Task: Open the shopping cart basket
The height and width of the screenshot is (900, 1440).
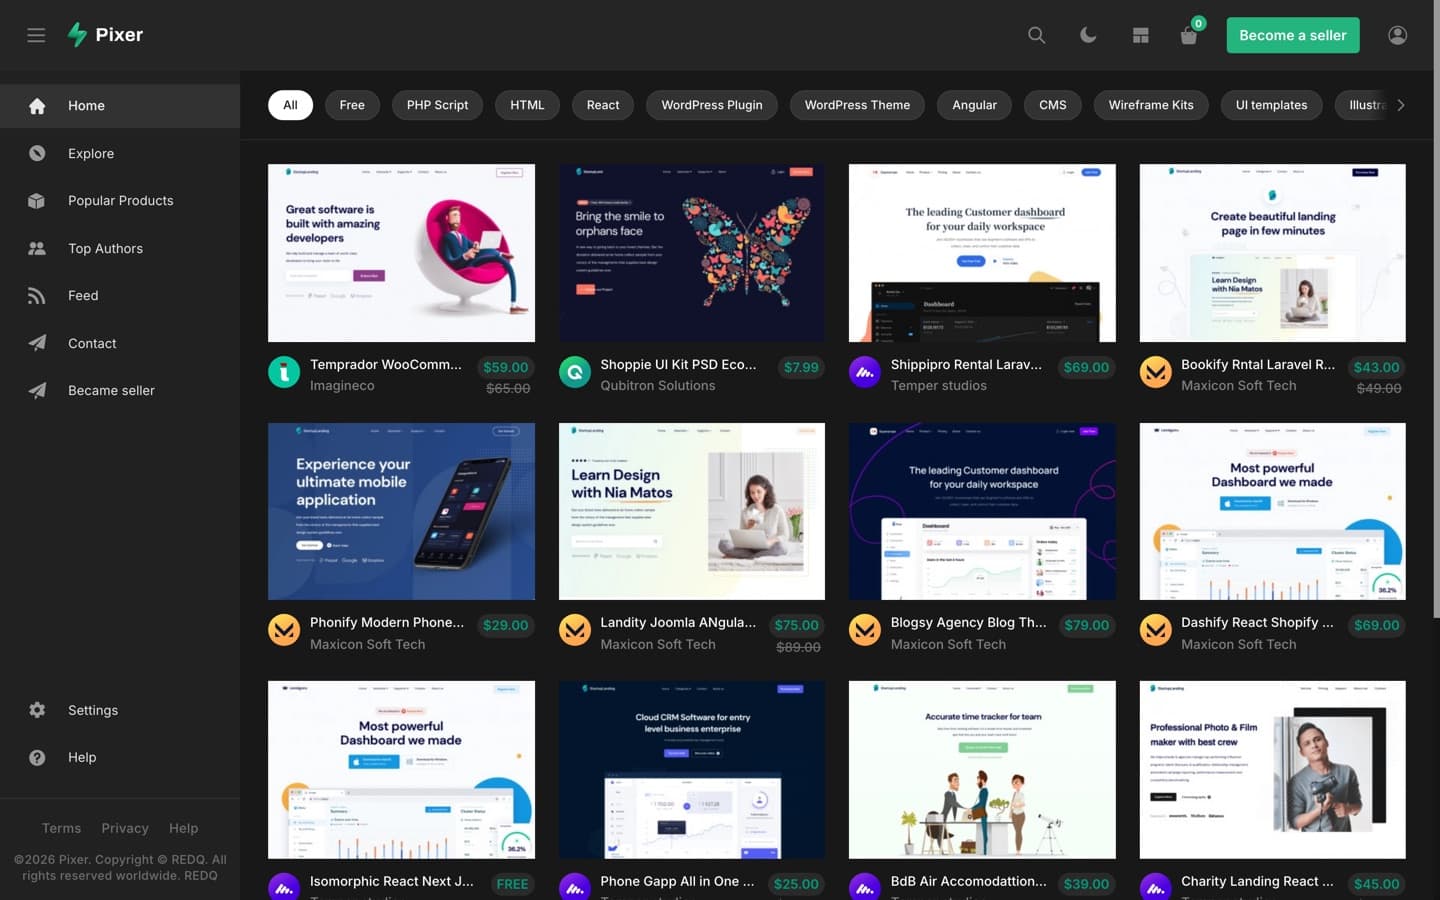Action: point(1189,36)
